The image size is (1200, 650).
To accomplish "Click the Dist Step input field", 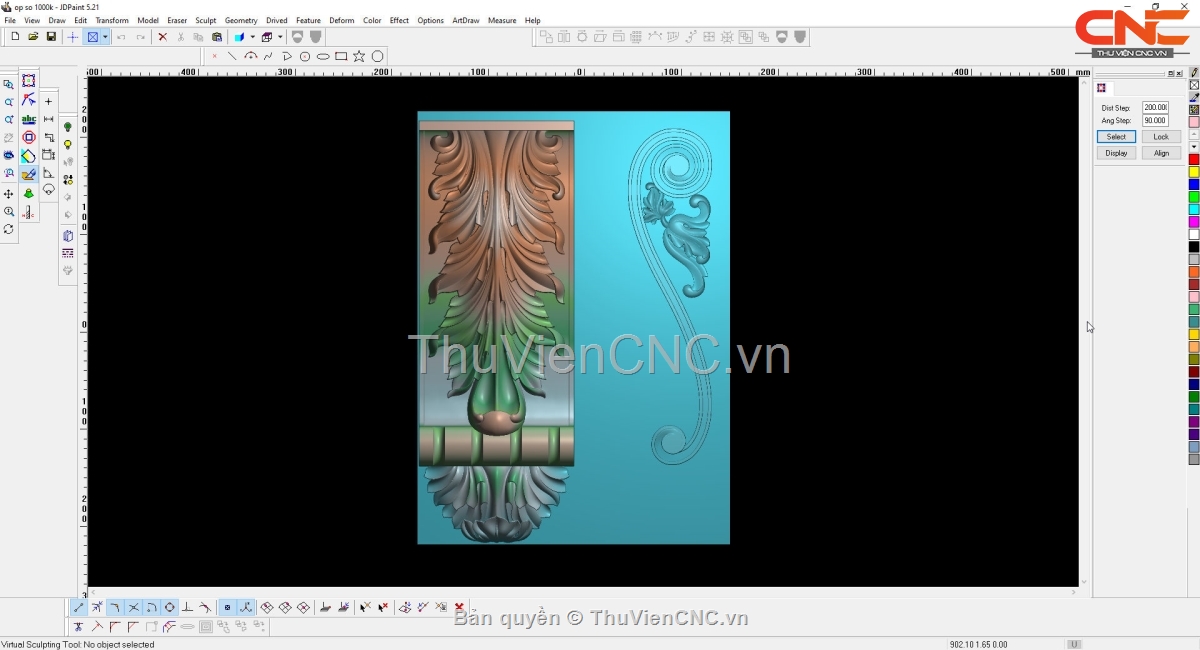I will 1155,108.
